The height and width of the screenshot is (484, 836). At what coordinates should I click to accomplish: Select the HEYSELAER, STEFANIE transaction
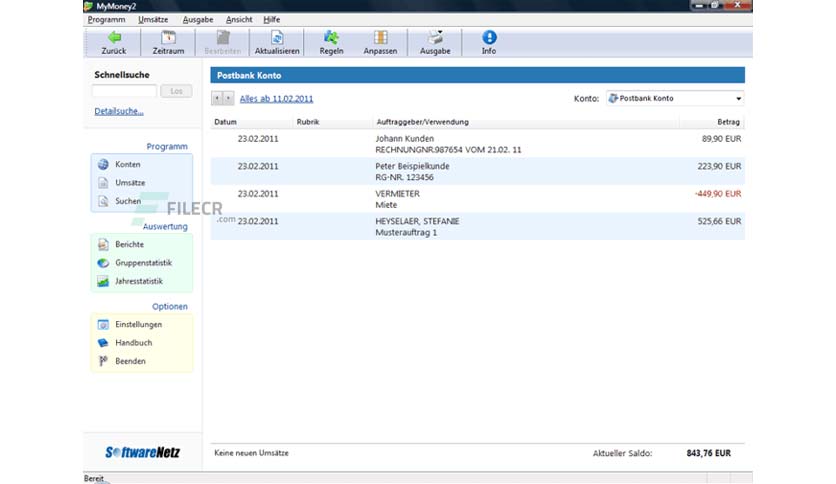(x=477, y=226)
